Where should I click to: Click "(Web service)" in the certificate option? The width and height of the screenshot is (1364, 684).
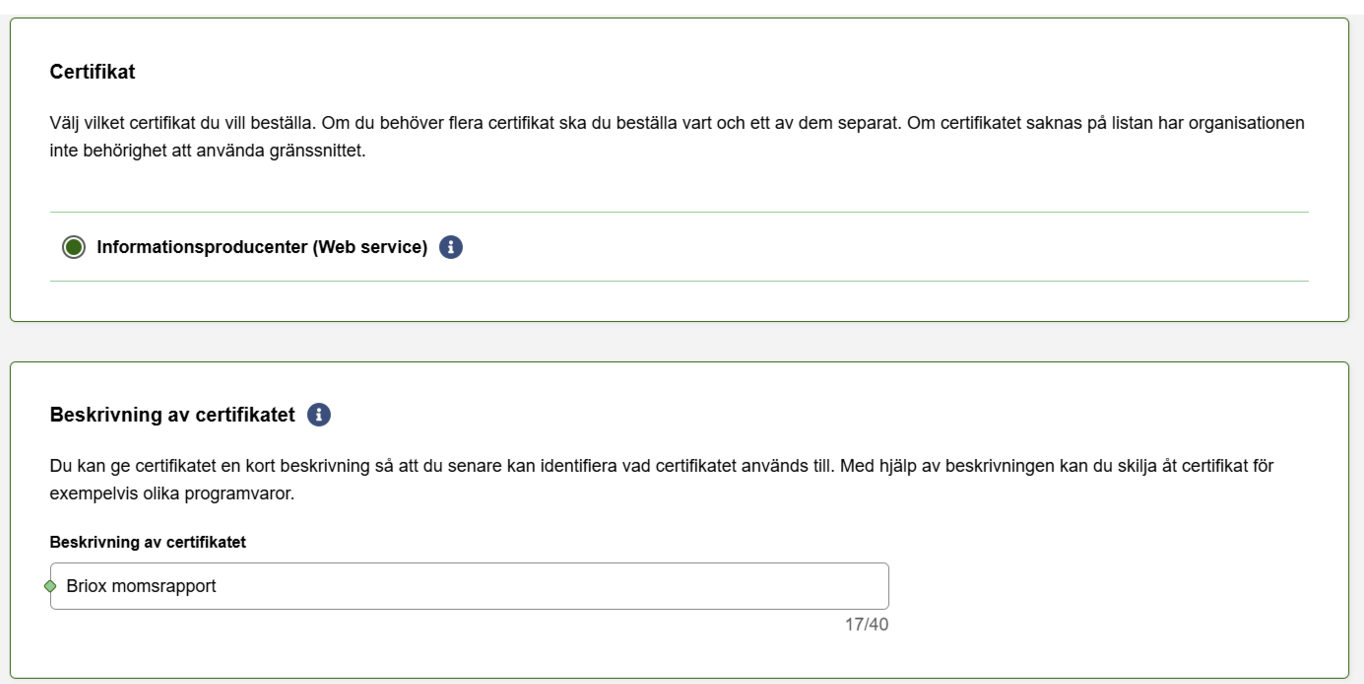click(370, 247)
